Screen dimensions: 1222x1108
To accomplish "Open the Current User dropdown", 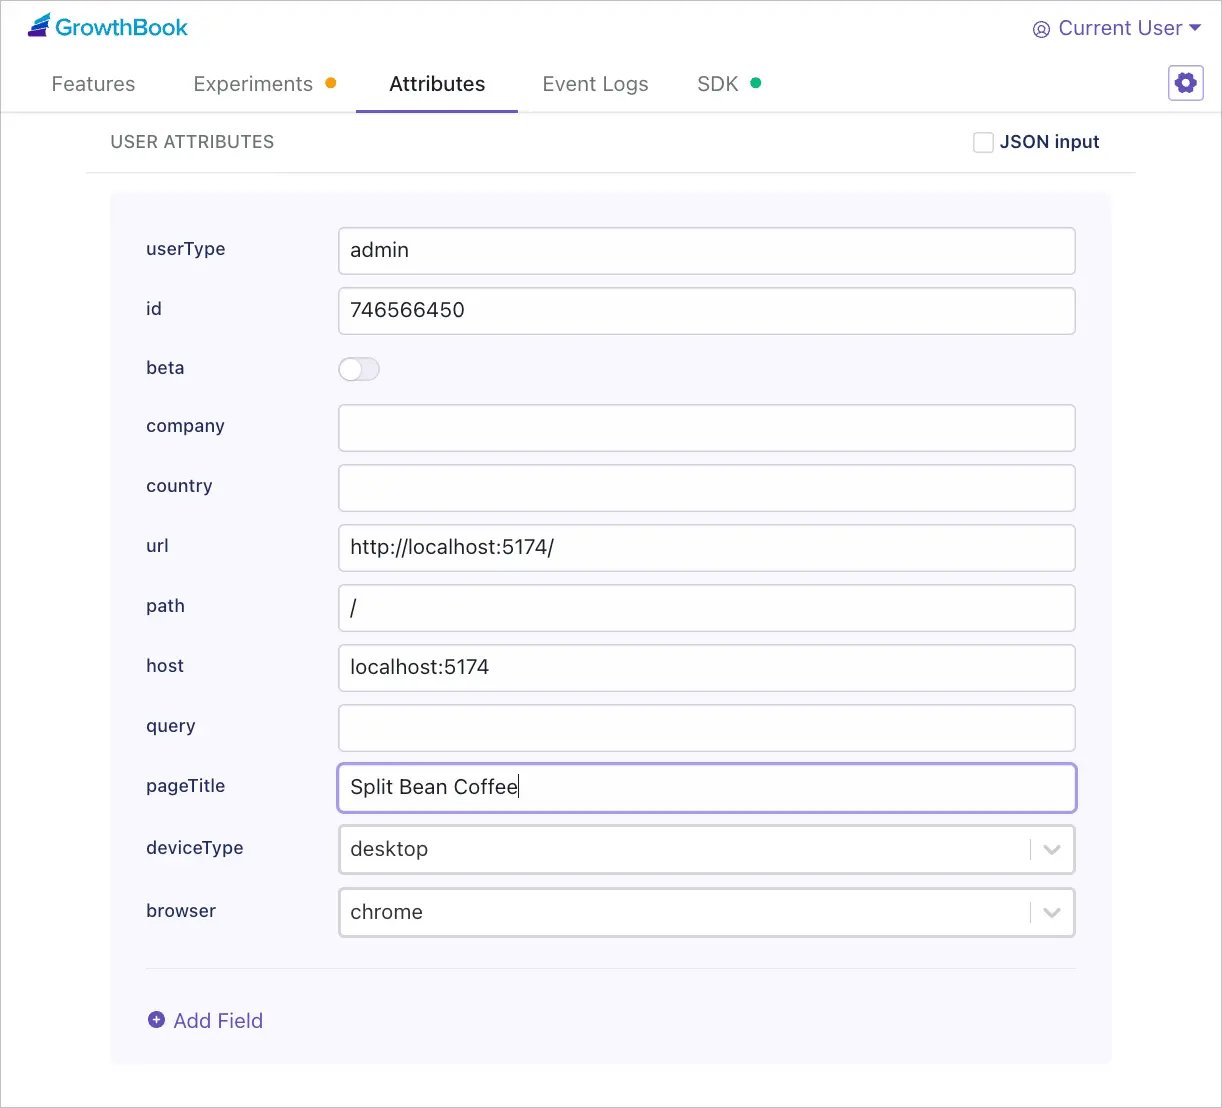I will (x=1116, y=28).
